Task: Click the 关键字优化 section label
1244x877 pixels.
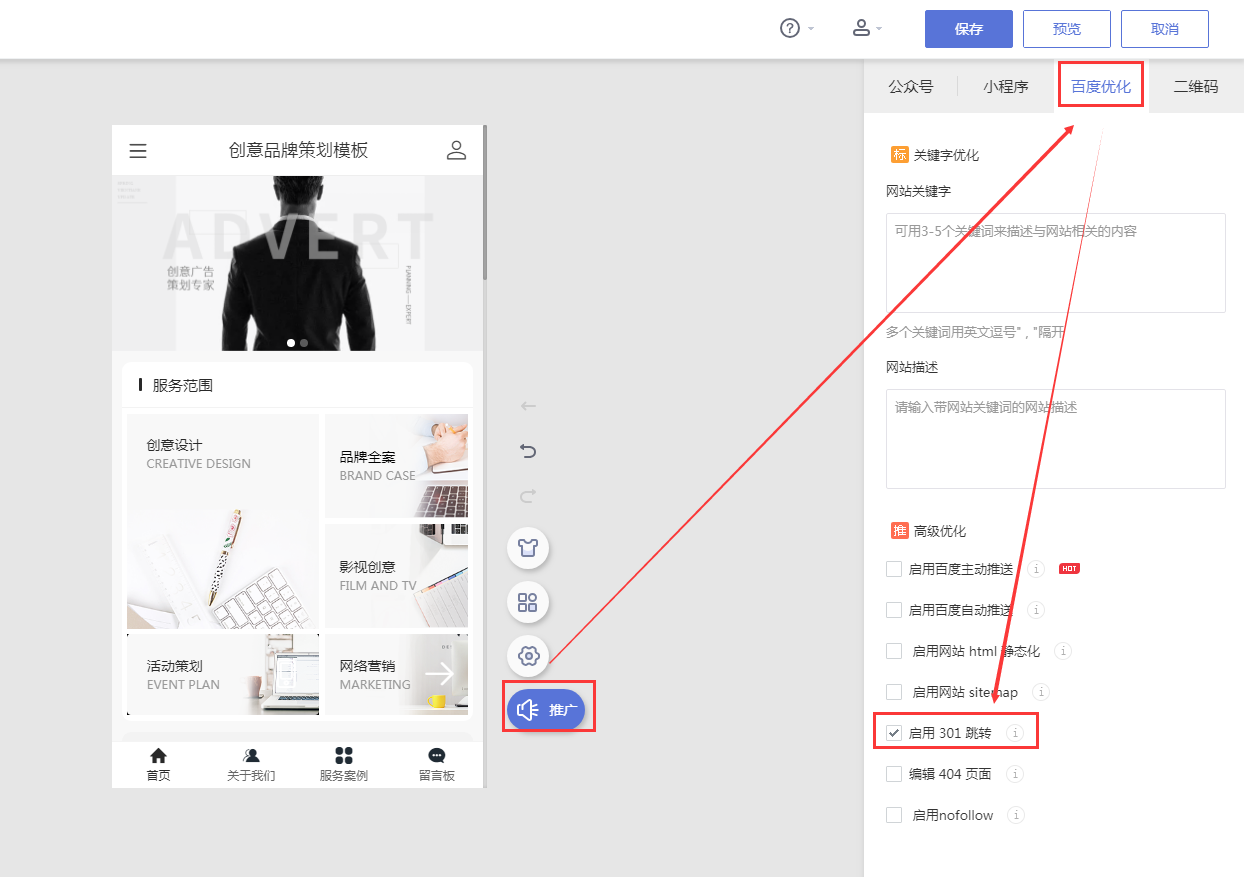Action: pos(946,155)
